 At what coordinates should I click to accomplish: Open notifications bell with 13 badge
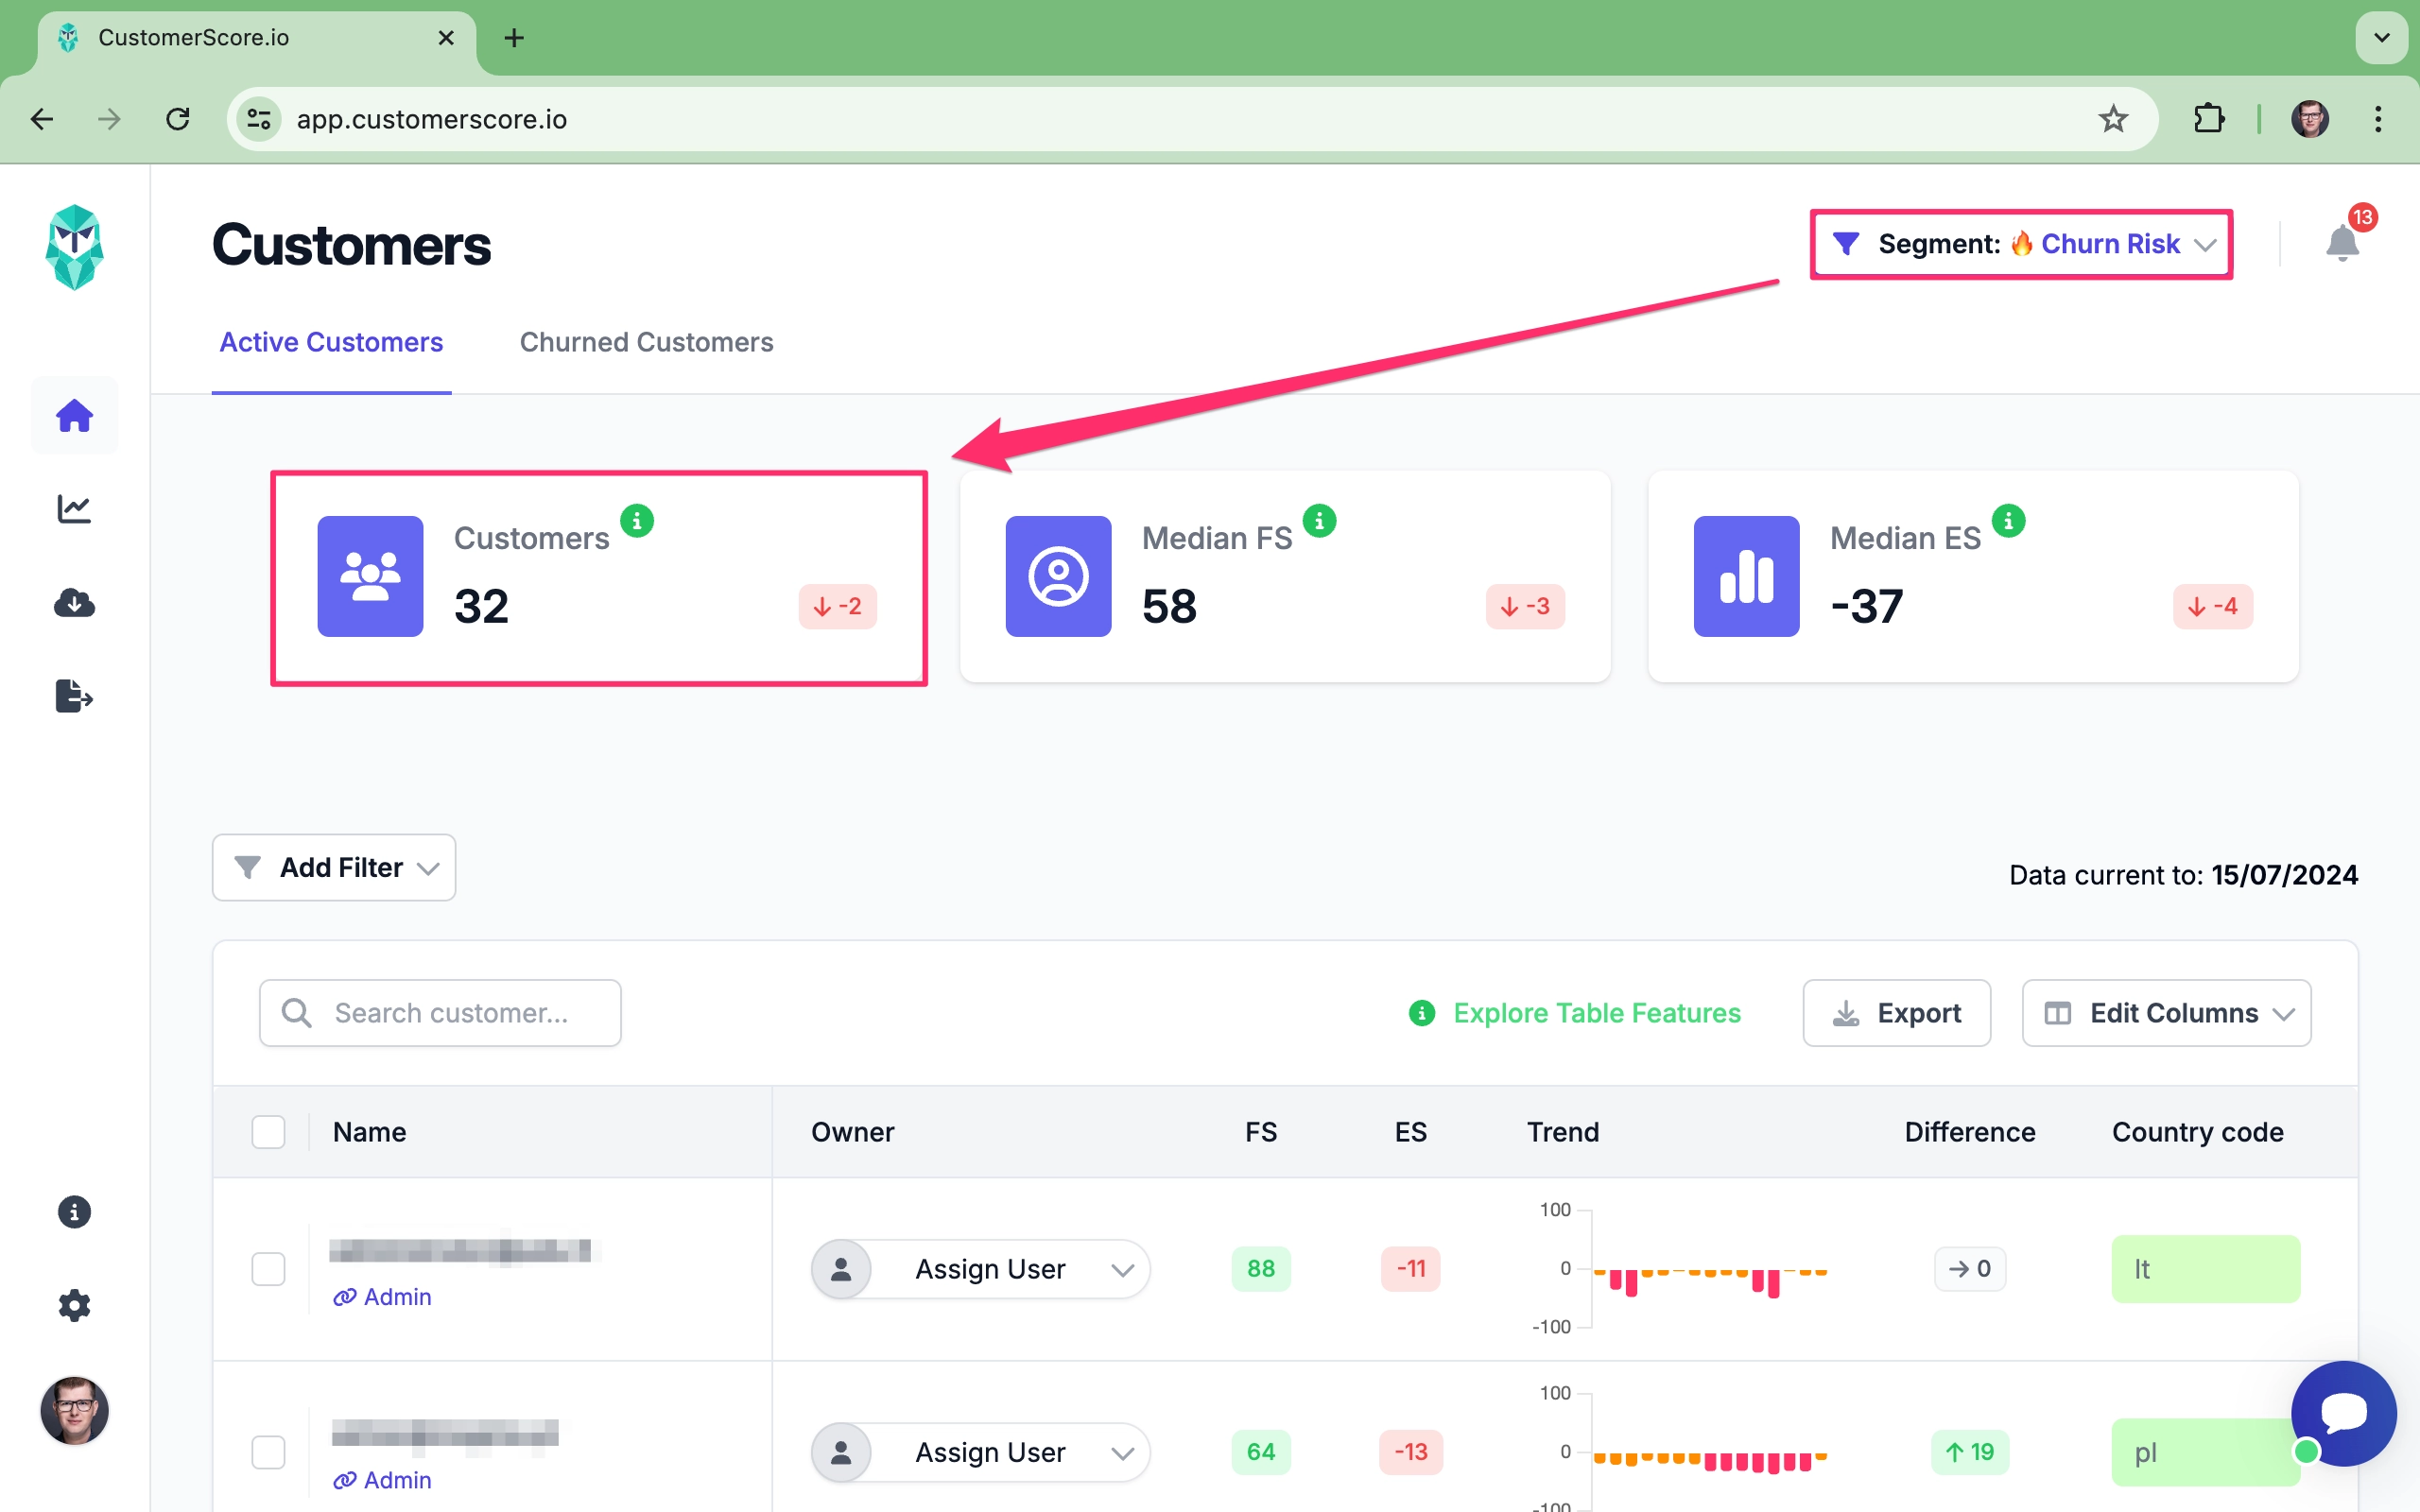[2341, 243]
